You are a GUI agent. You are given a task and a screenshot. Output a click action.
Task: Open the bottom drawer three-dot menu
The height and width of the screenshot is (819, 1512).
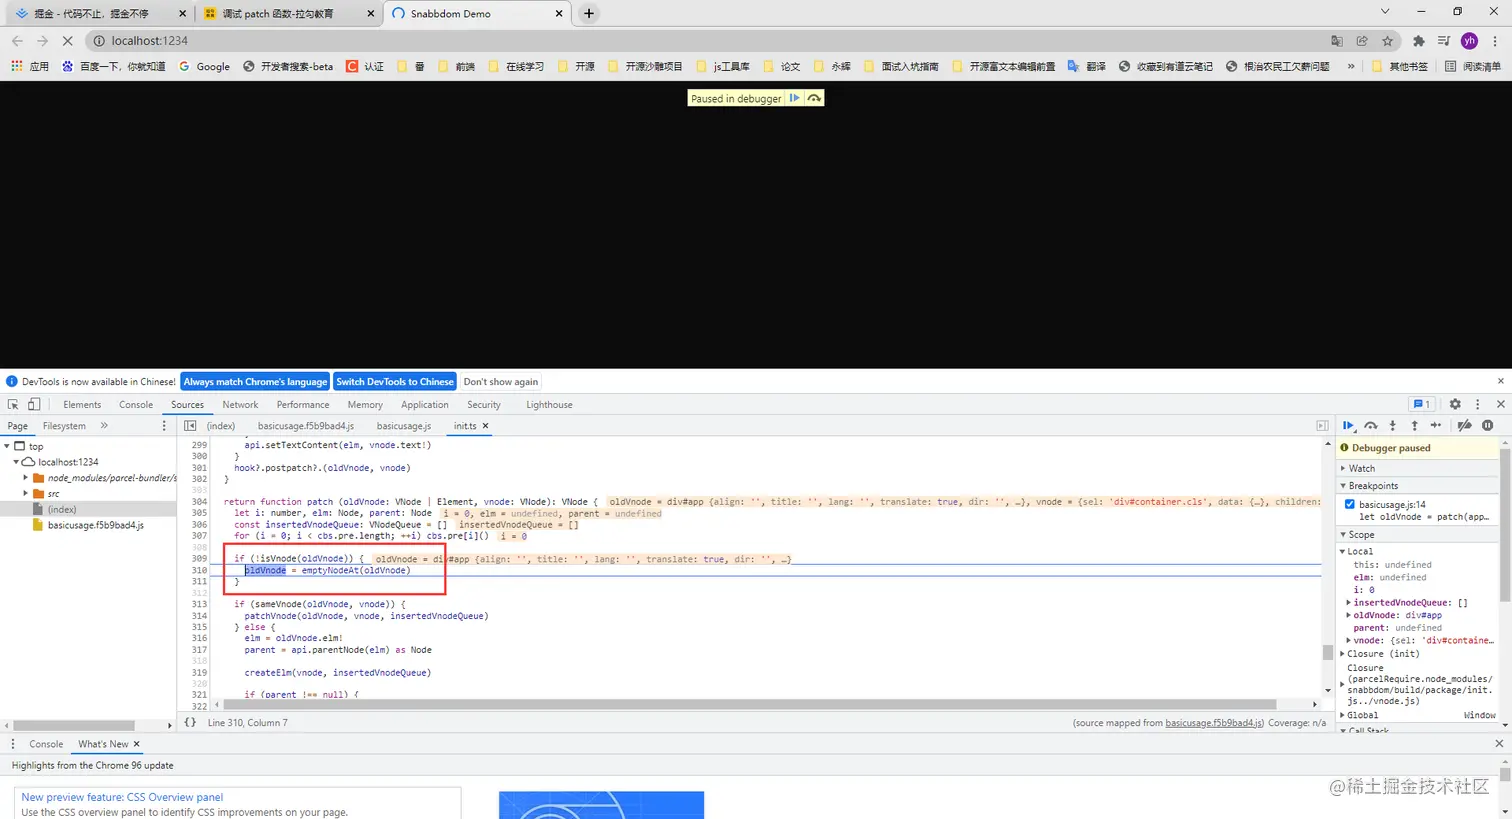tap(13, 744)
